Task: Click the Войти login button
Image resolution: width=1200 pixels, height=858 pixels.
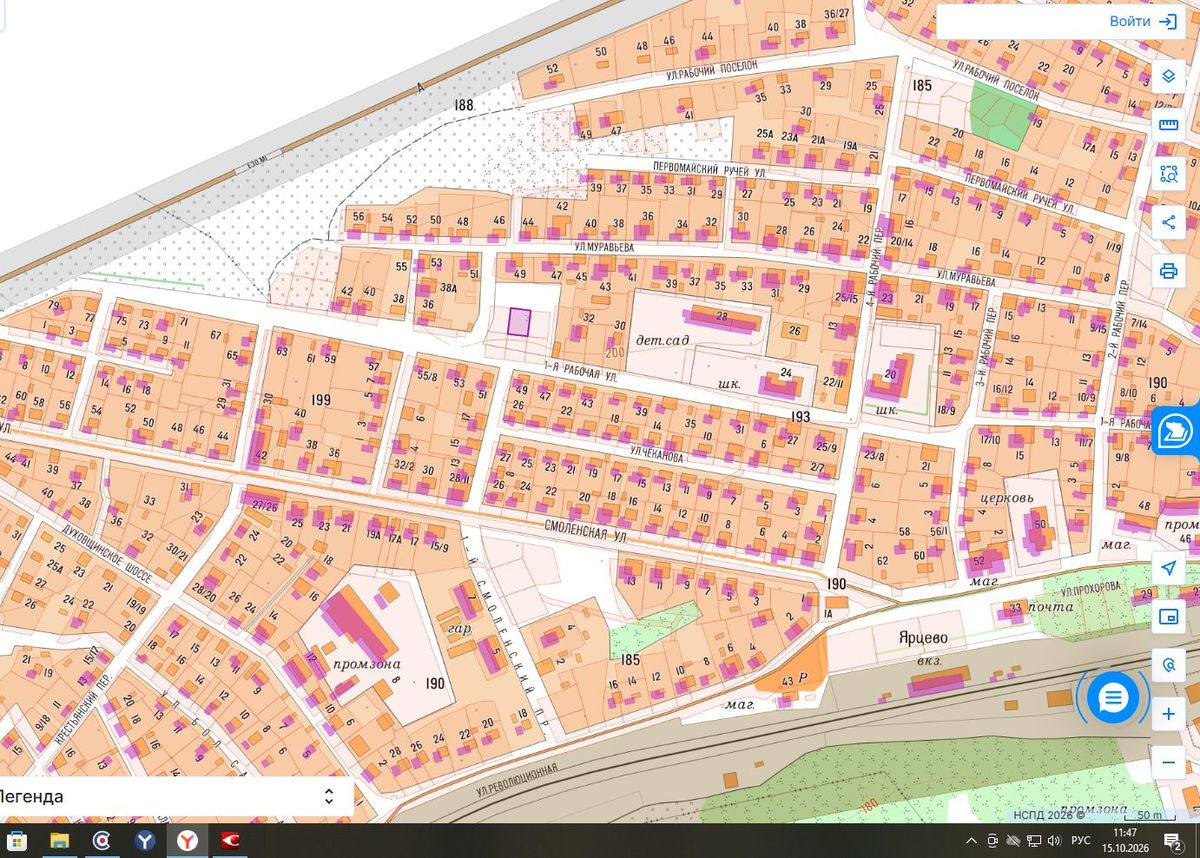Action: (1142, 21)
